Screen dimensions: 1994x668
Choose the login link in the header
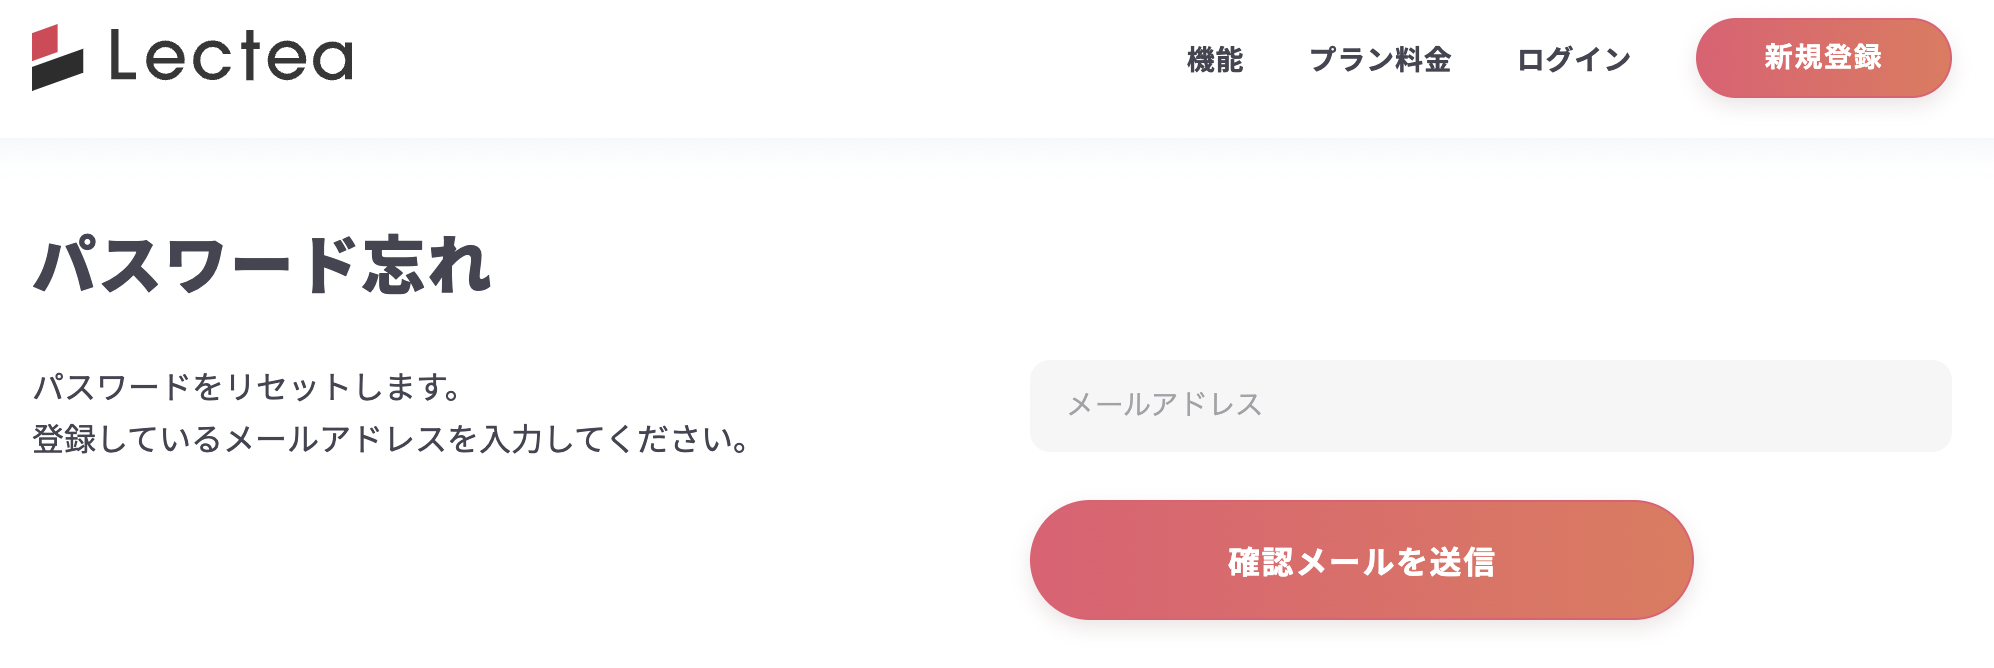(1574, 60)
